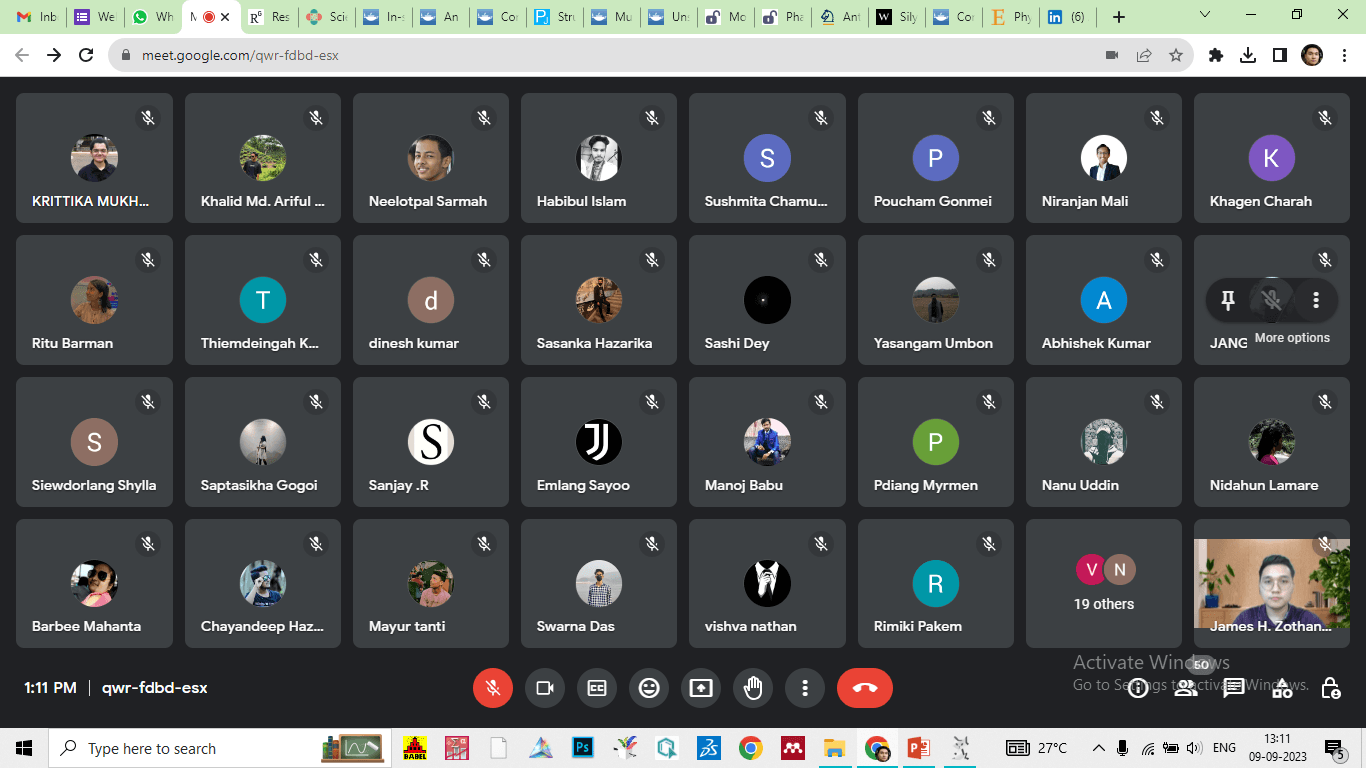Turn on closed captions
Image resolution: width=1366 pixels, height=768 pixels.
pyautogui.click(x=597, y=688)
